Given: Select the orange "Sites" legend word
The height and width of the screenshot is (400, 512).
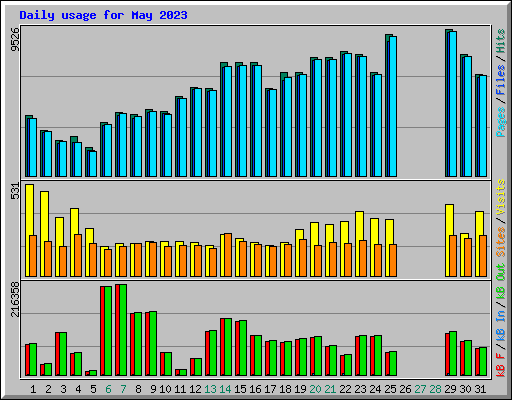Looking at the screenshot, I should 500,242.
